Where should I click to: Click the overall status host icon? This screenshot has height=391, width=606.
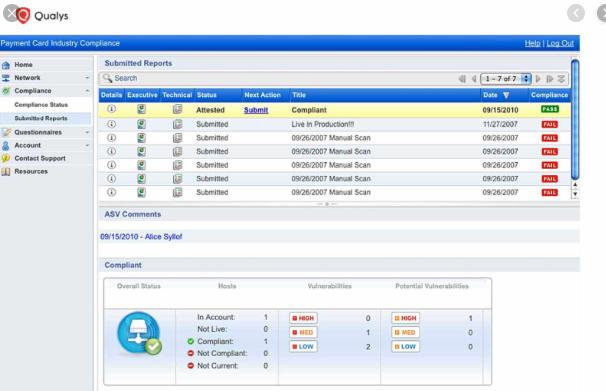(x=139, y=334)
